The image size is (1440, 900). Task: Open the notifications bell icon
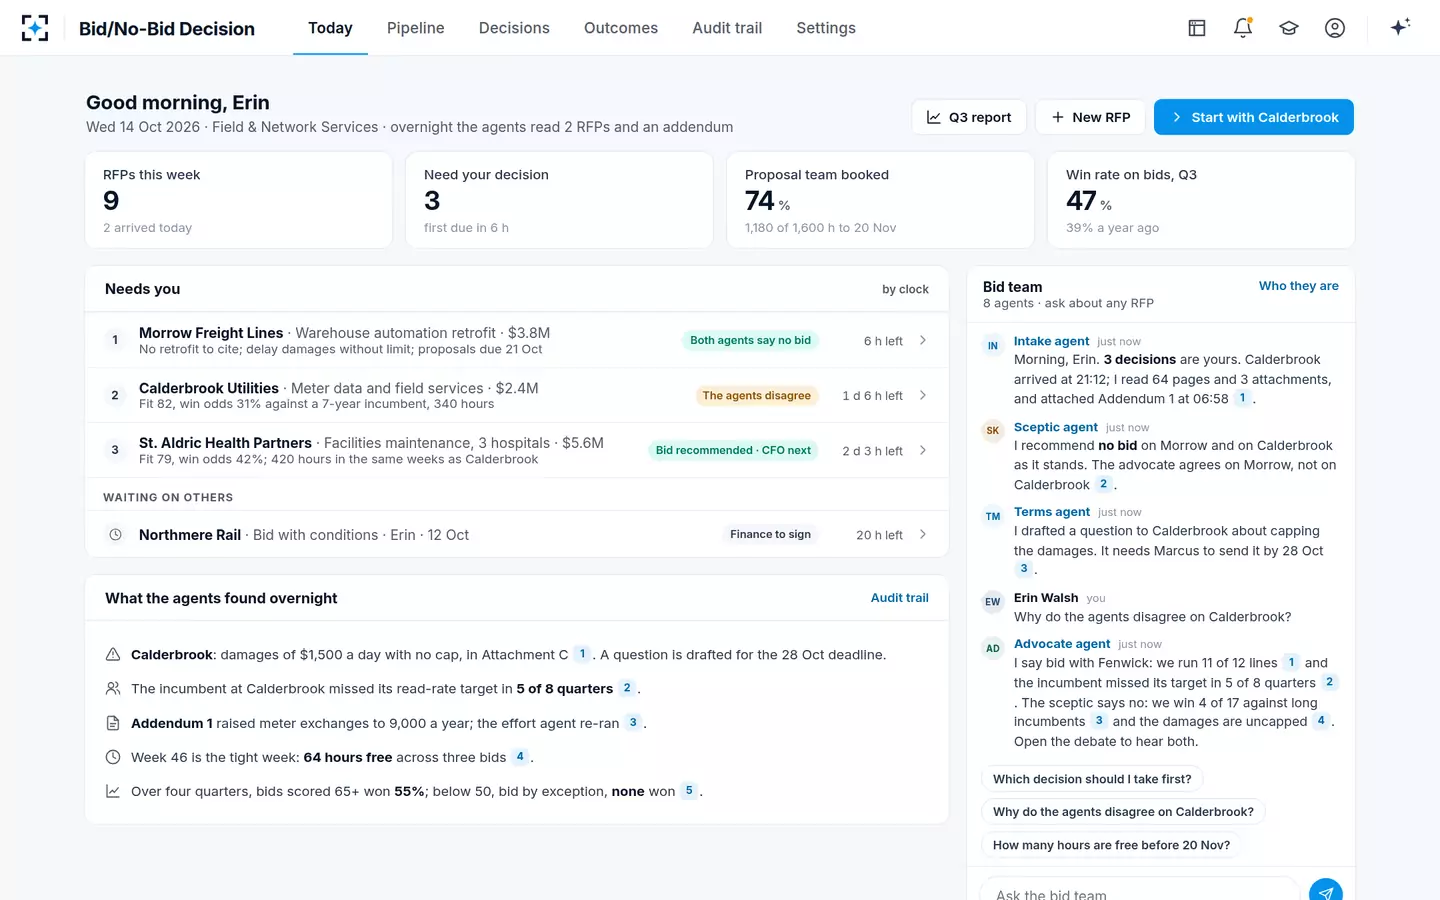(1243, 28)
